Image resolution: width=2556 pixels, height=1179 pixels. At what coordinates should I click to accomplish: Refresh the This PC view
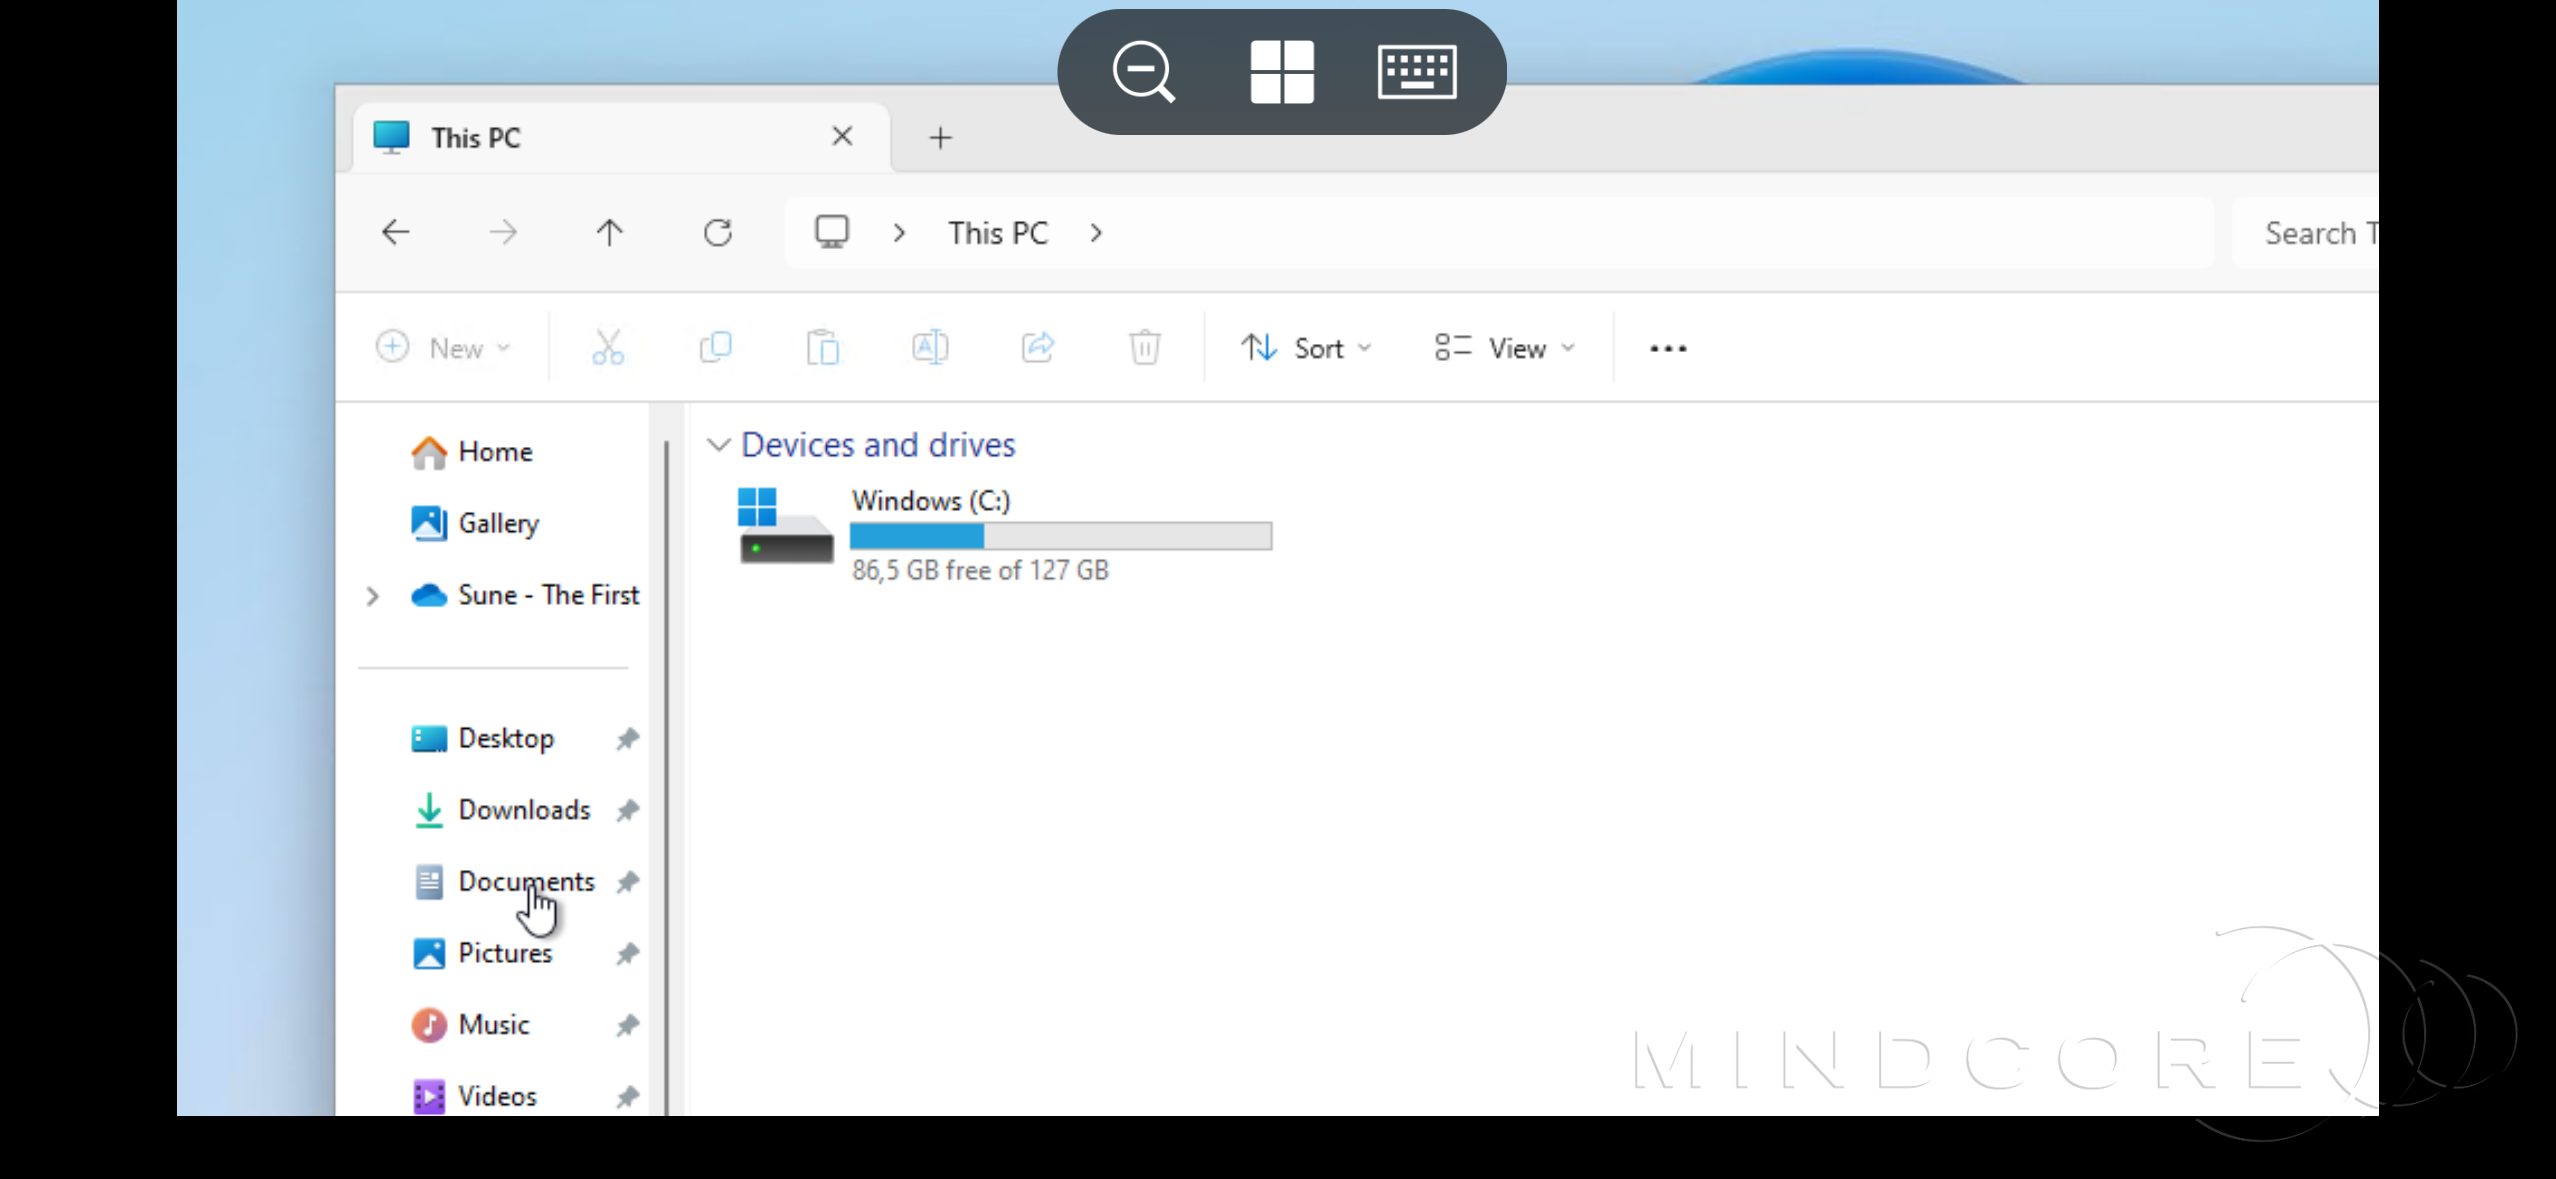(718, 233)
